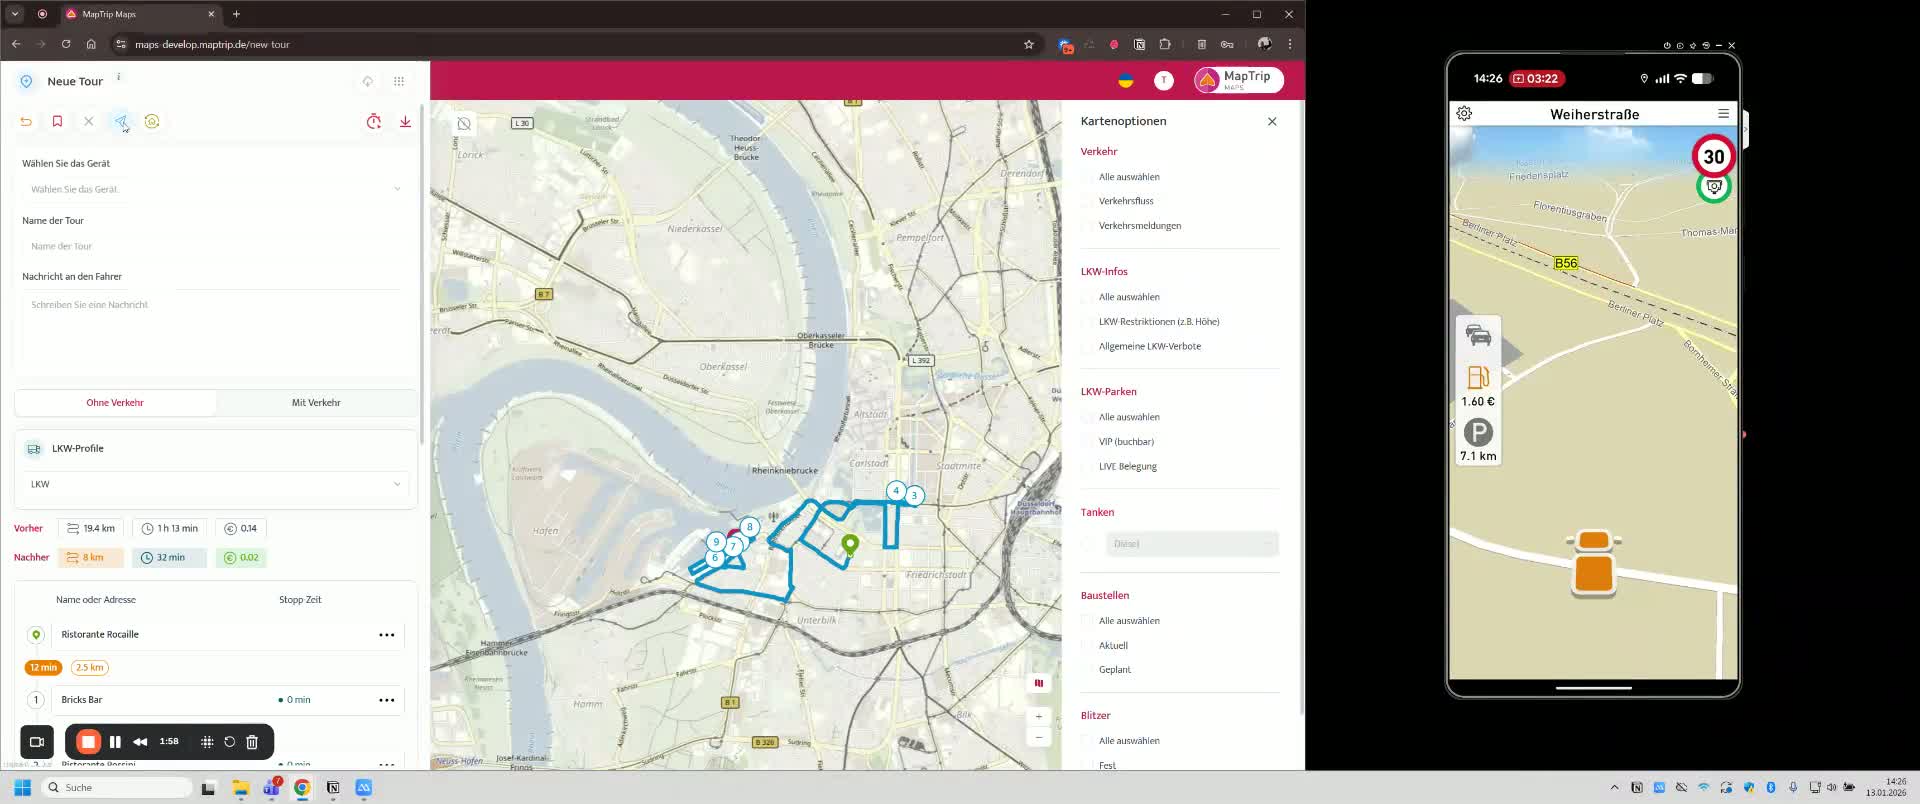Open the grid menu icon beside Neue Tour
The image size is (1920, 804).
point(399,81)
